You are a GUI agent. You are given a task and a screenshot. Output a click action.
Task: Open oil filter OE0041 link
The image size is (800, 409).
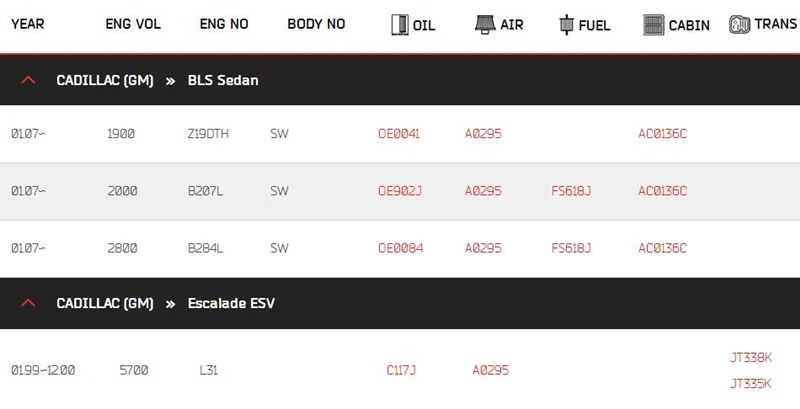tap(398, 134)
